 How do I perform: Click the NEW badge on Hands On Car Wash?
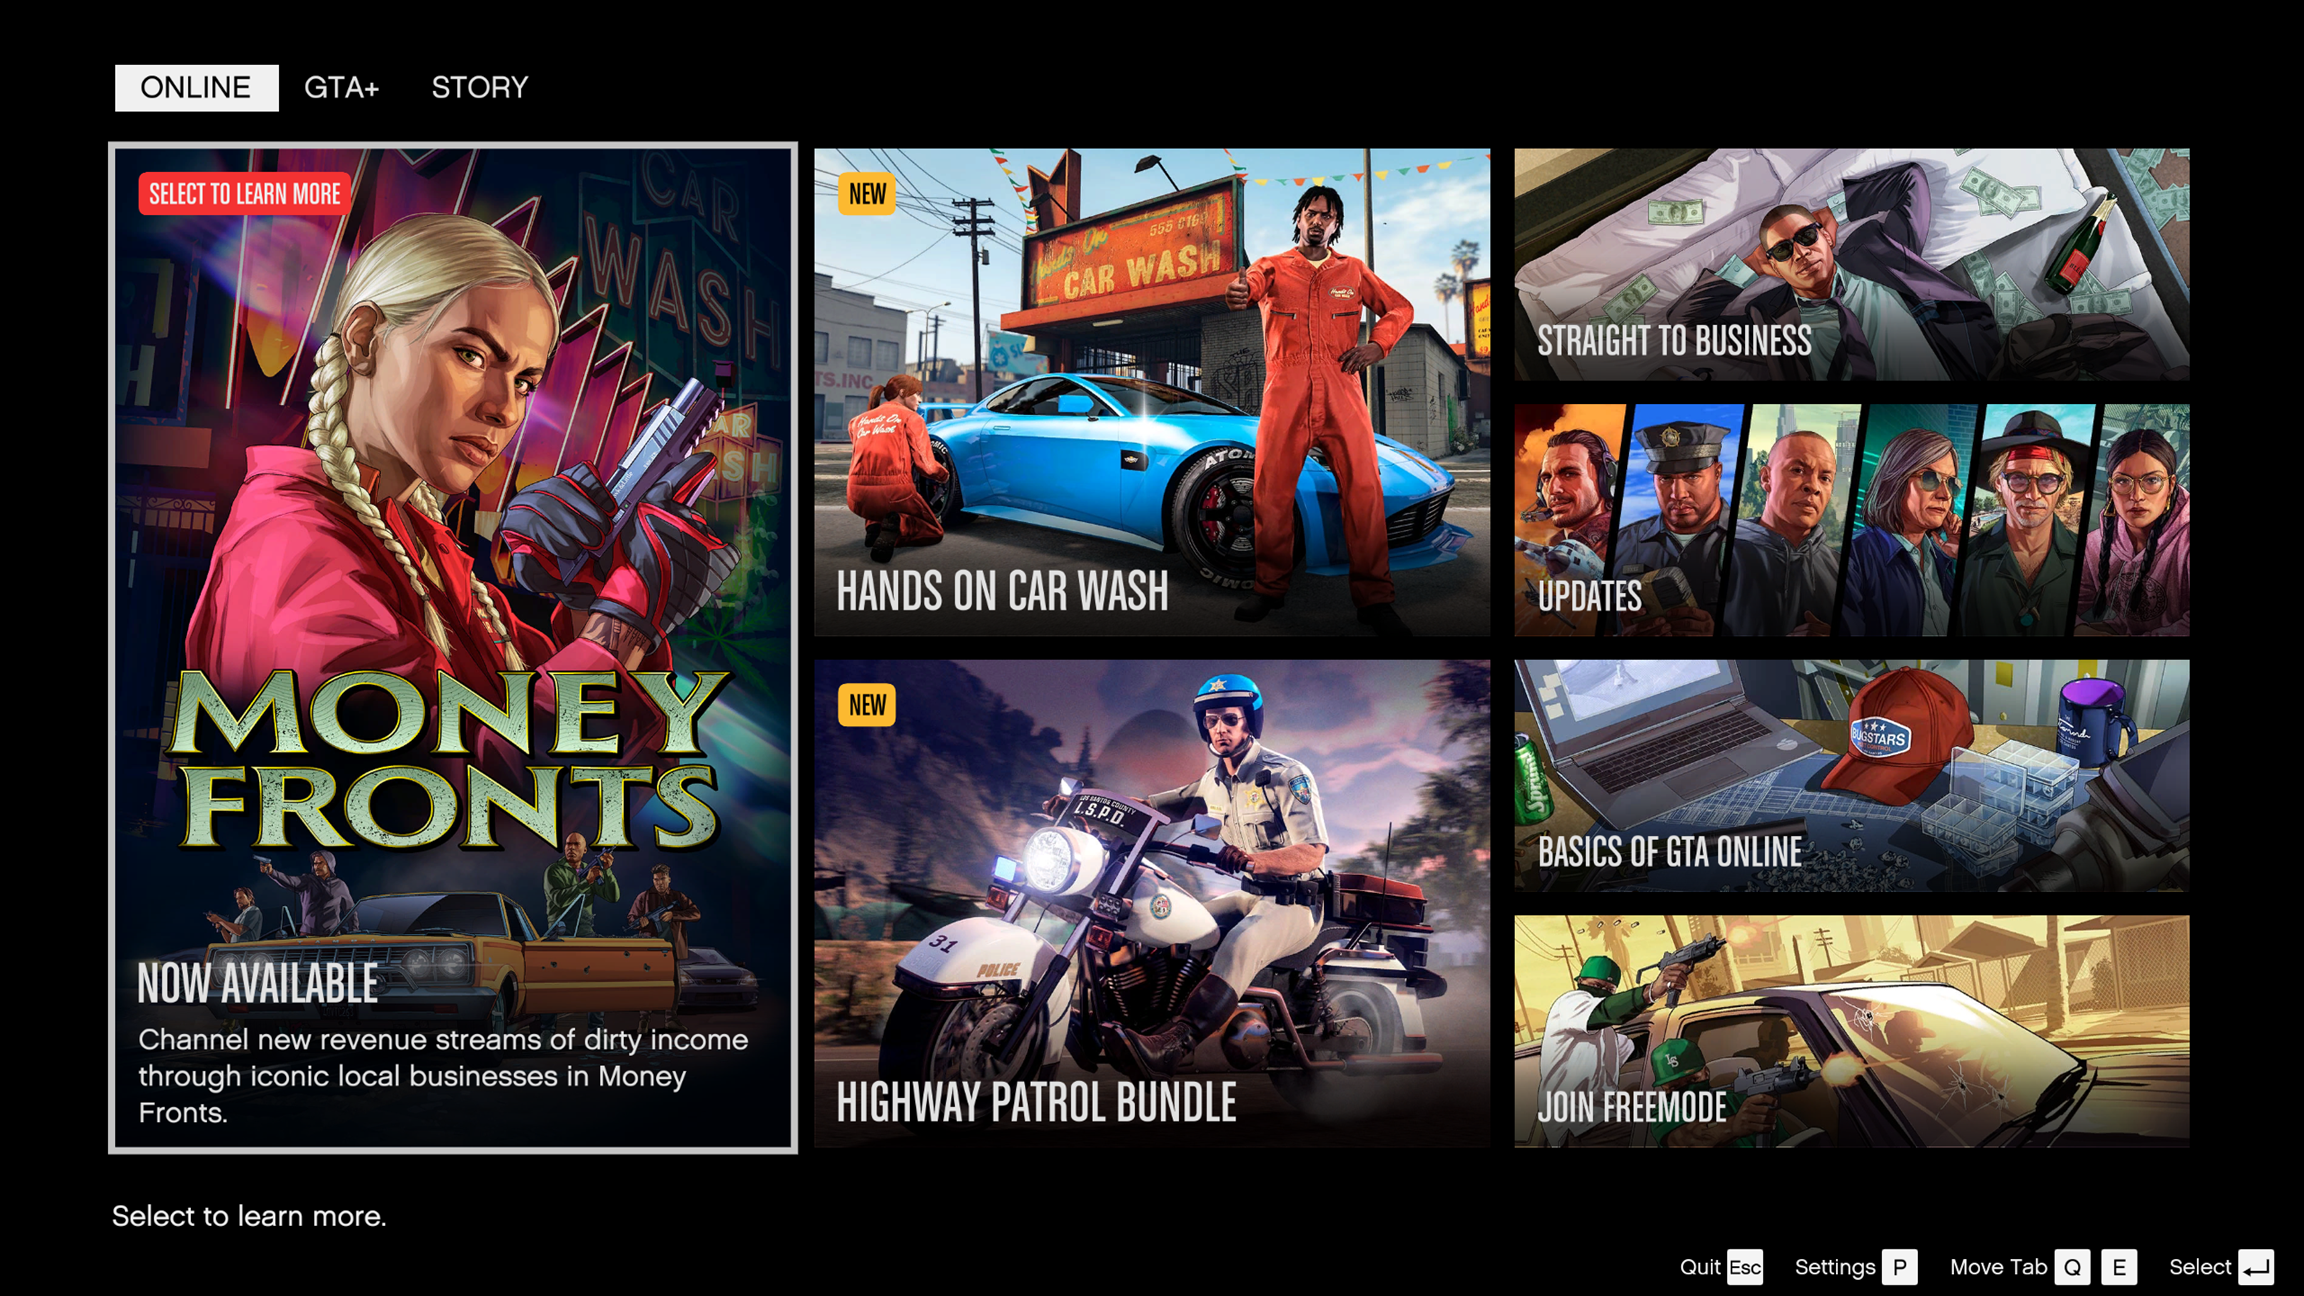pos(867,194)
